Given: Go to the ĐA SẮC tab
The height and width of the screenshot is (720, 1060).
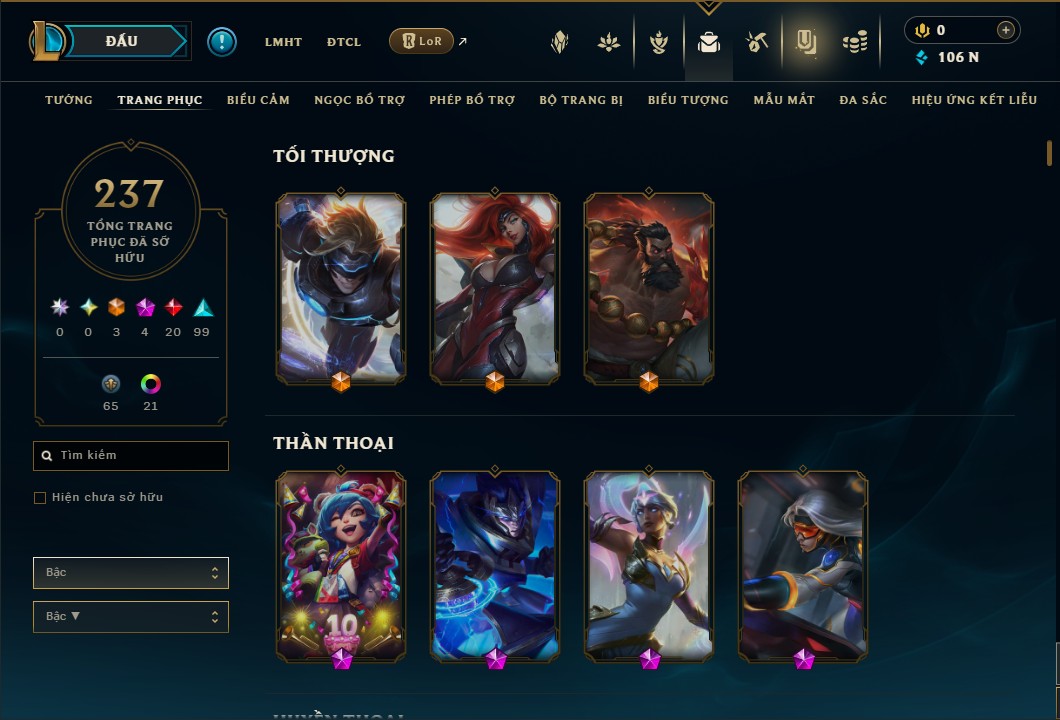Looking at the screenshot, I should (x=863, y=100).
